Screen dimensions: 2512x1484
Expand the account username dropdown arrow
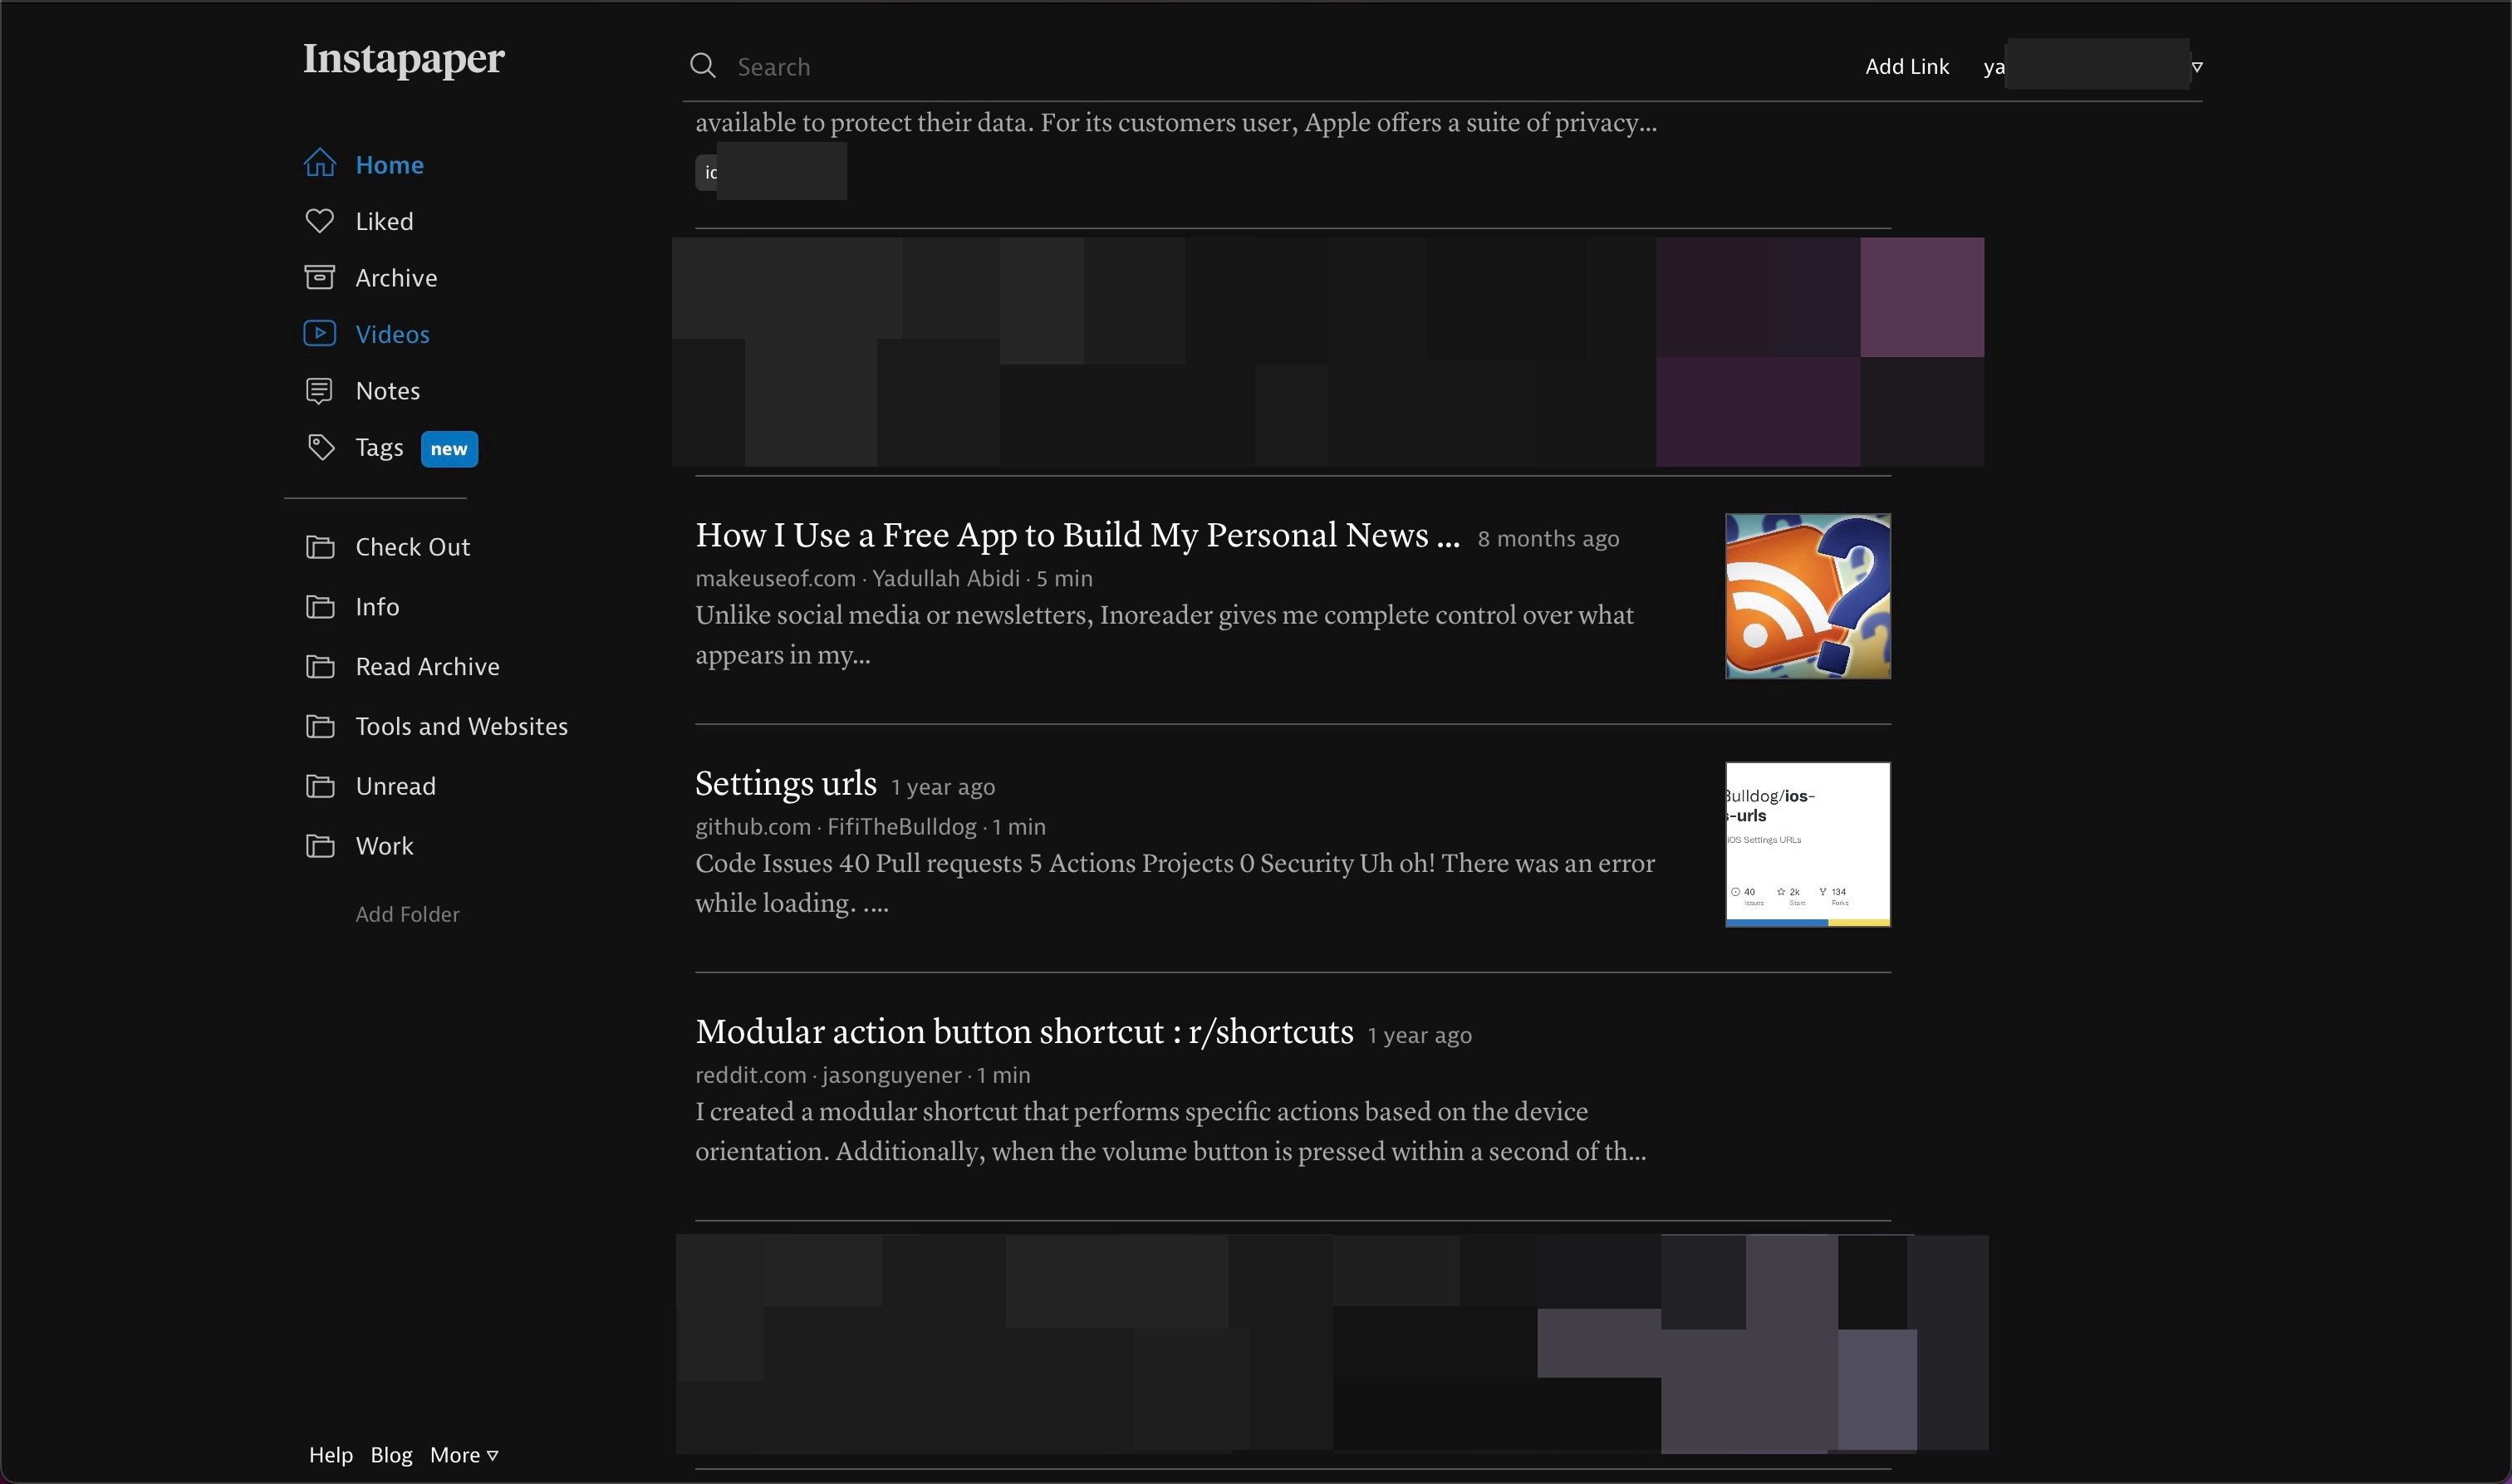(2196, 67)
